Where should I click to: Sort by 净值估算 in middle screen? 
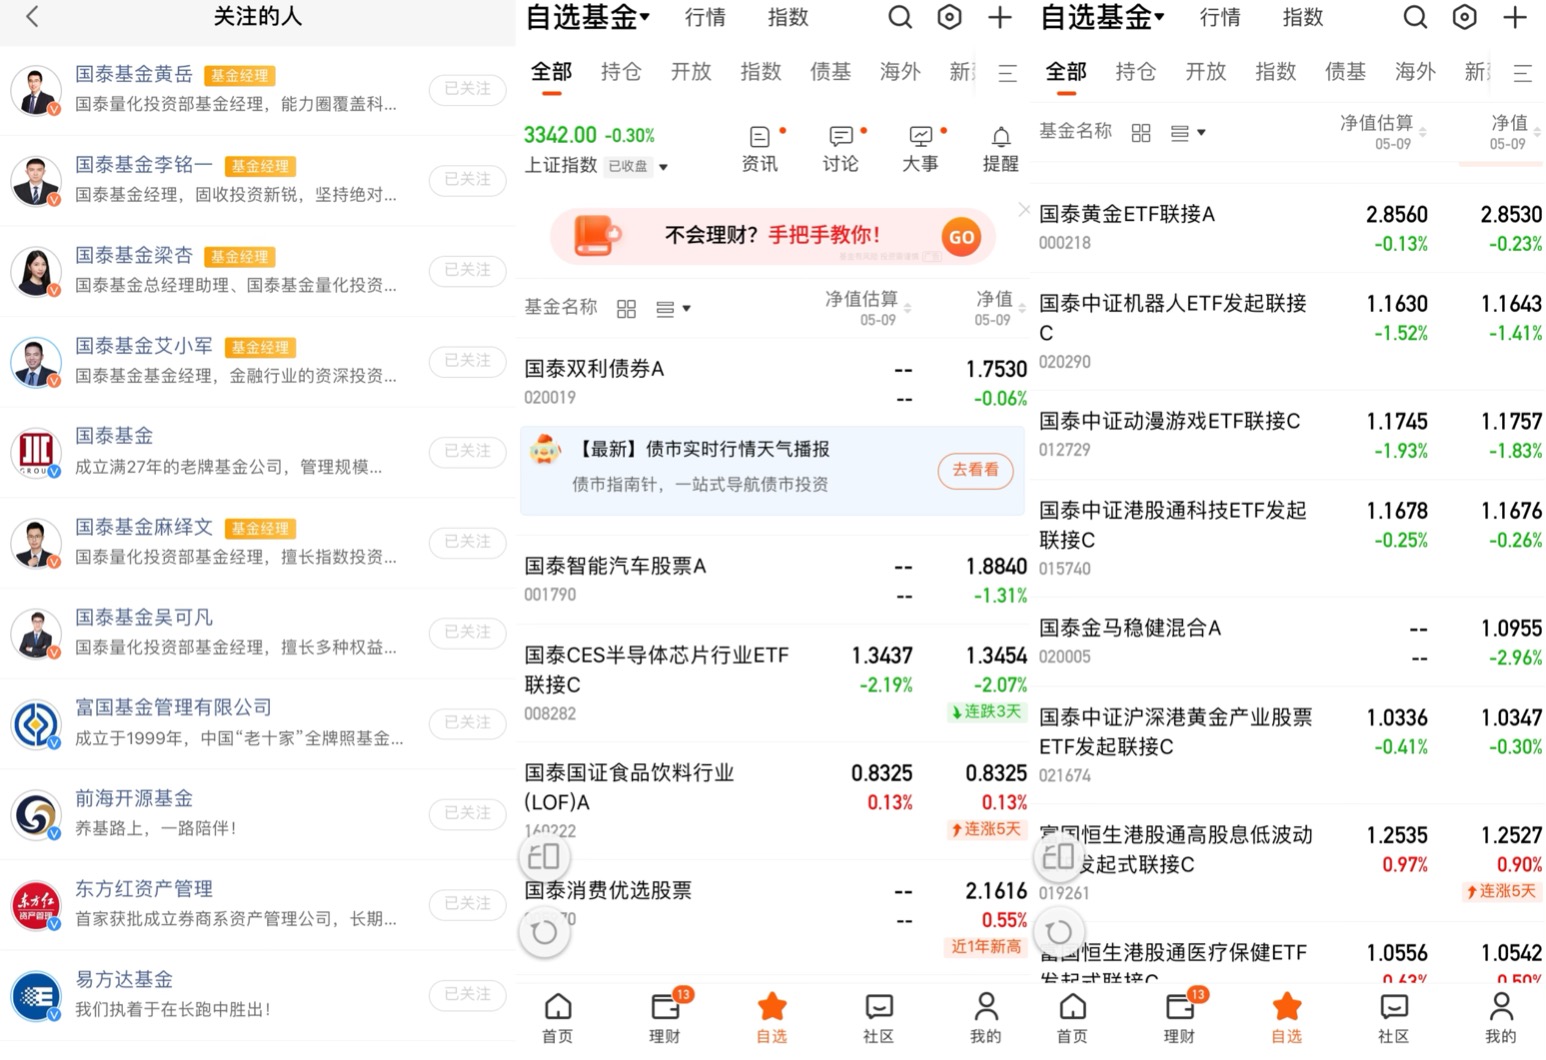click(x=867, y=308)
